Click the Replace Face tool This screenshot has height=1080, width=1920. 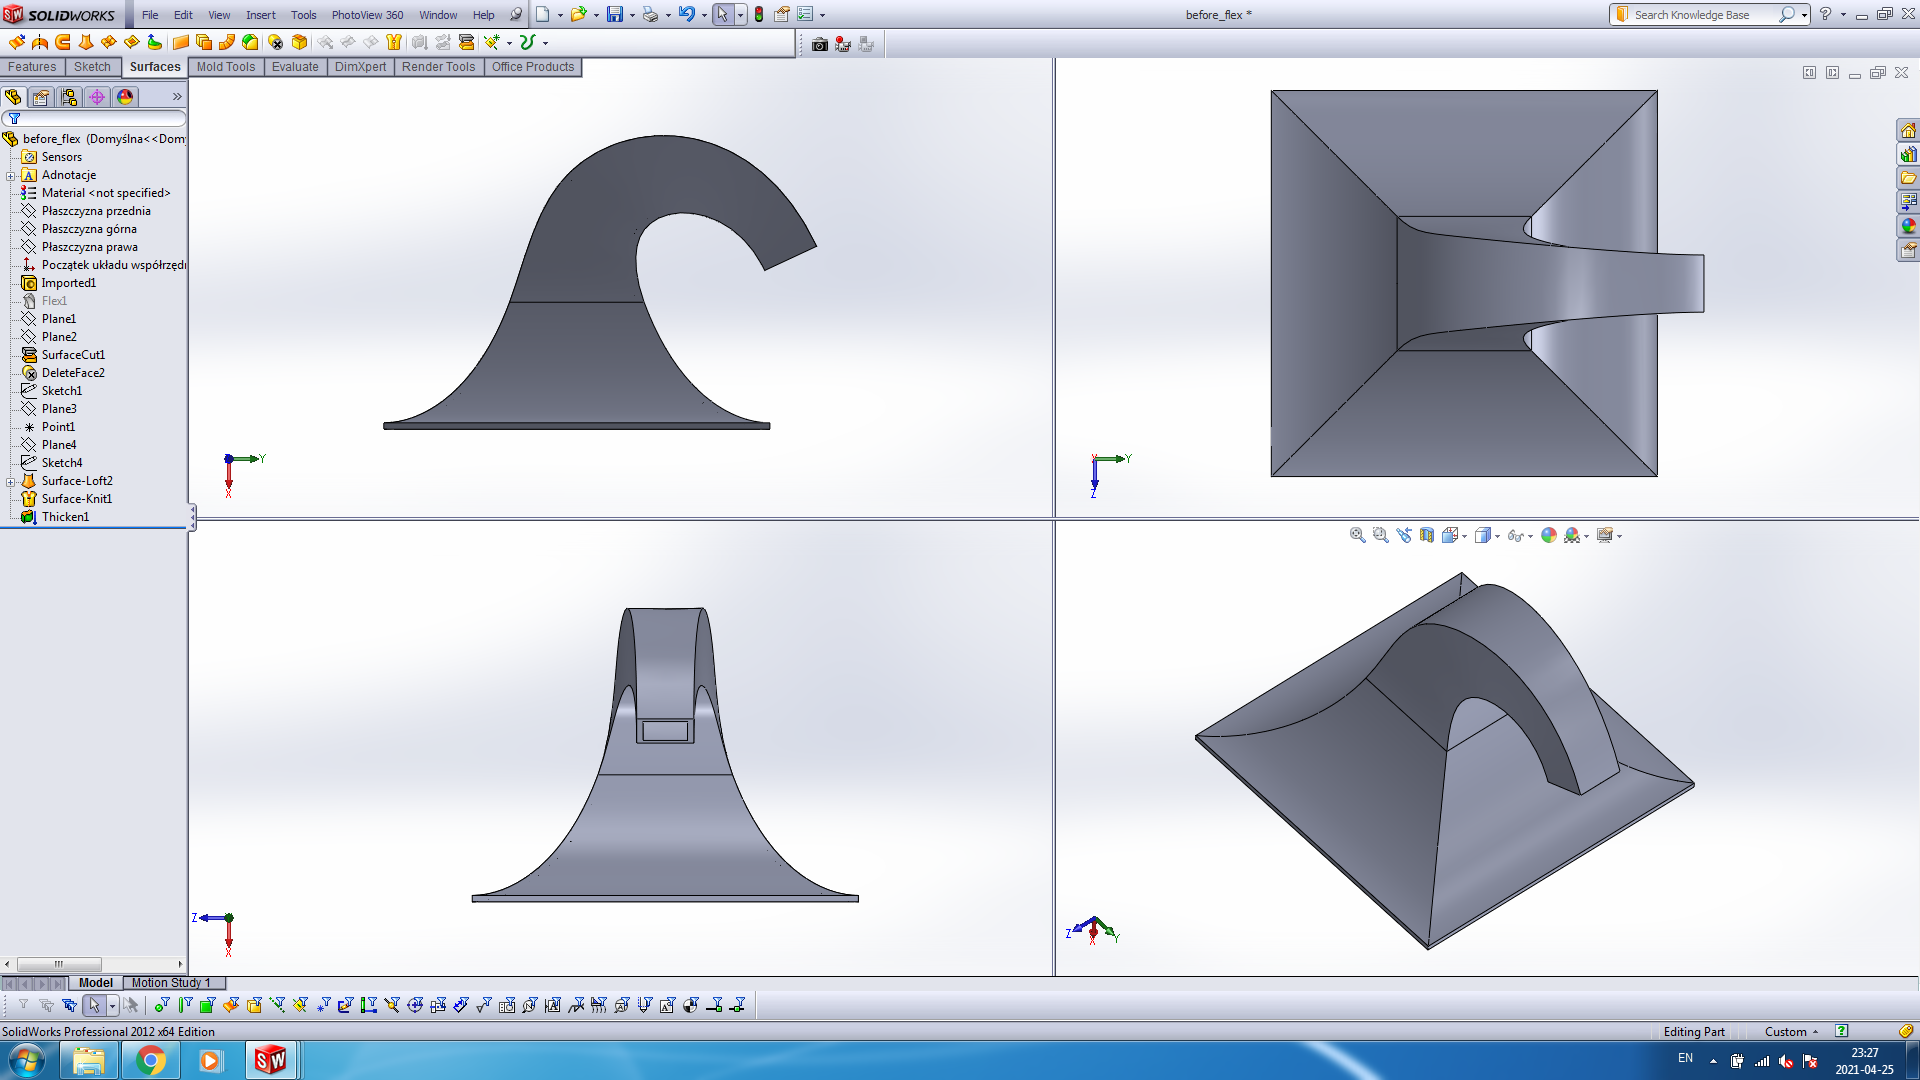coord(299,42)
